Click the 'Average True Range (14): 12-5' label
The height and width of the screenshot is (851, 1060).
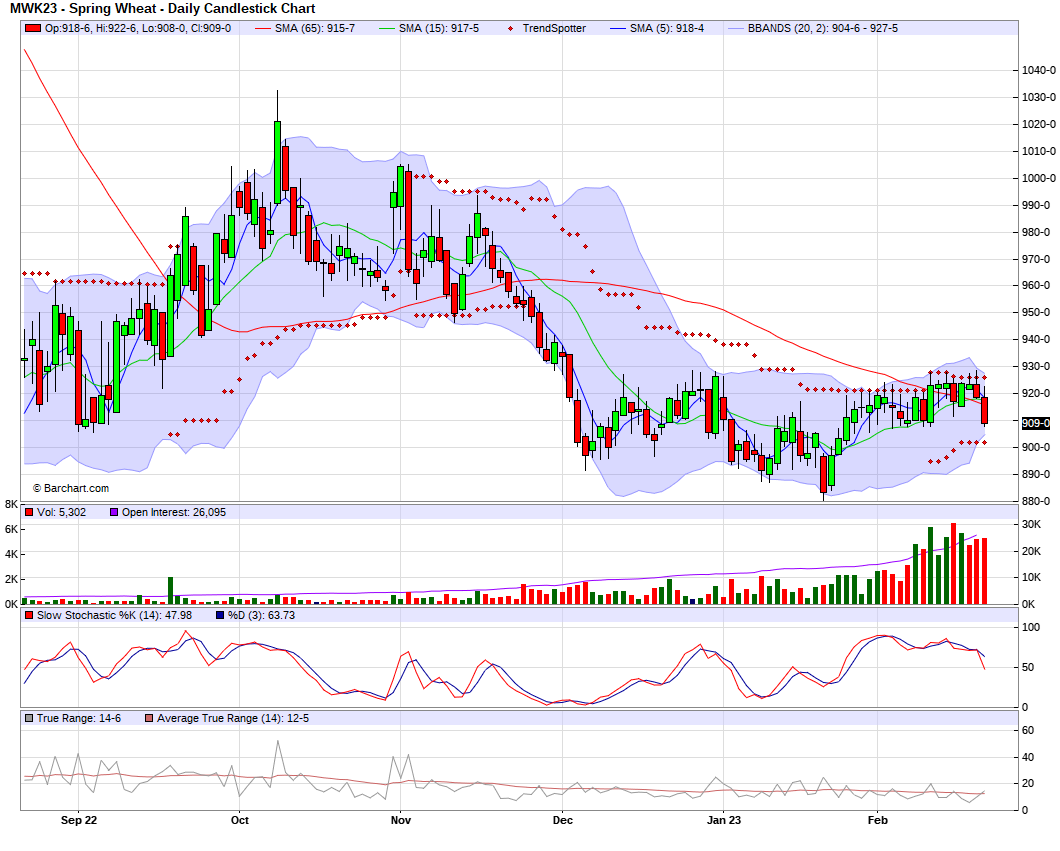tap(233, 718)
